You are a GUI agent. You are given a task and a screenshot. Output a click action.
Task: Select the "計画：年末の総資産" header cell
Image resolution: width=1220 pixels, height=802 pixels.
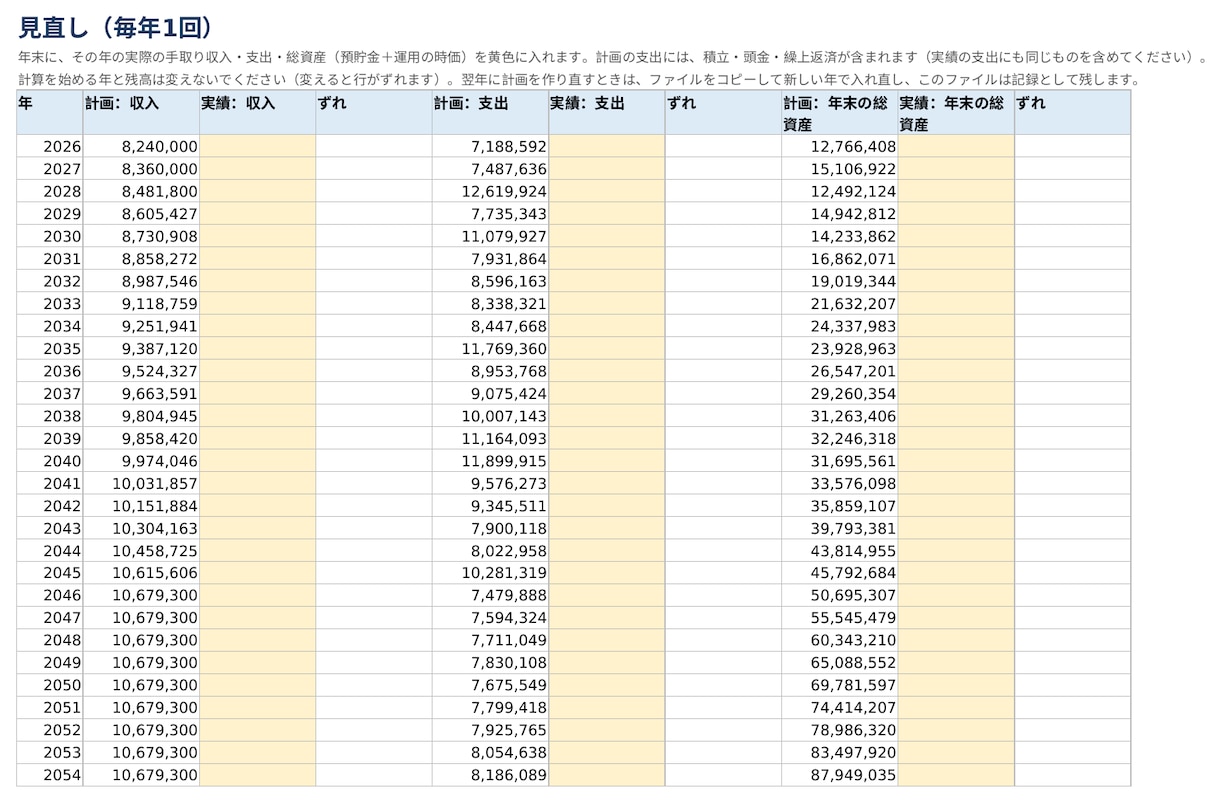pyautogui.click(x=840, y=113)
